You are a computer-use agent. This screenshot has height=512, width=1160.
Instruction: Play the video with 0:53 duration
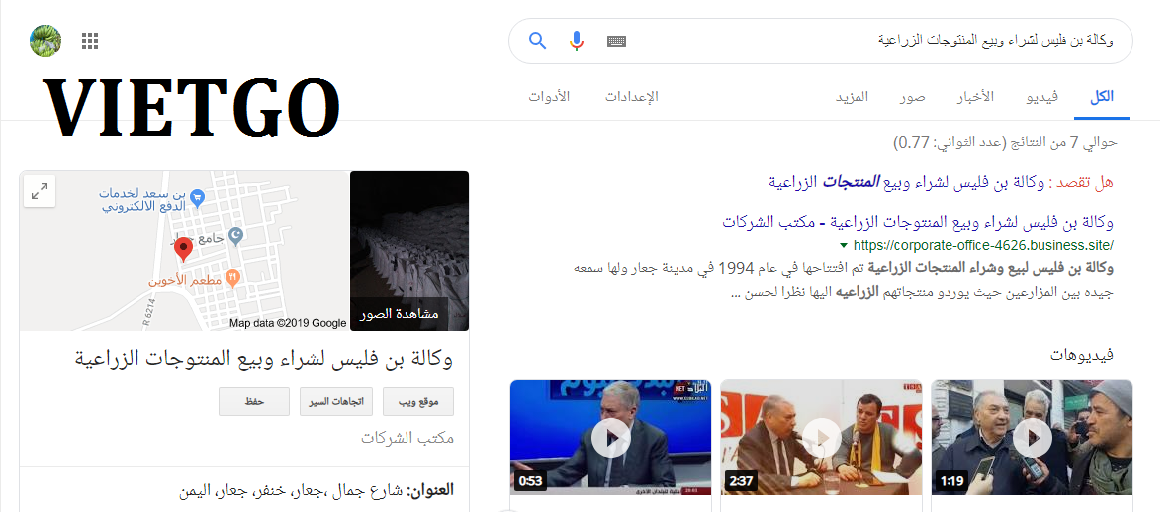610,437
